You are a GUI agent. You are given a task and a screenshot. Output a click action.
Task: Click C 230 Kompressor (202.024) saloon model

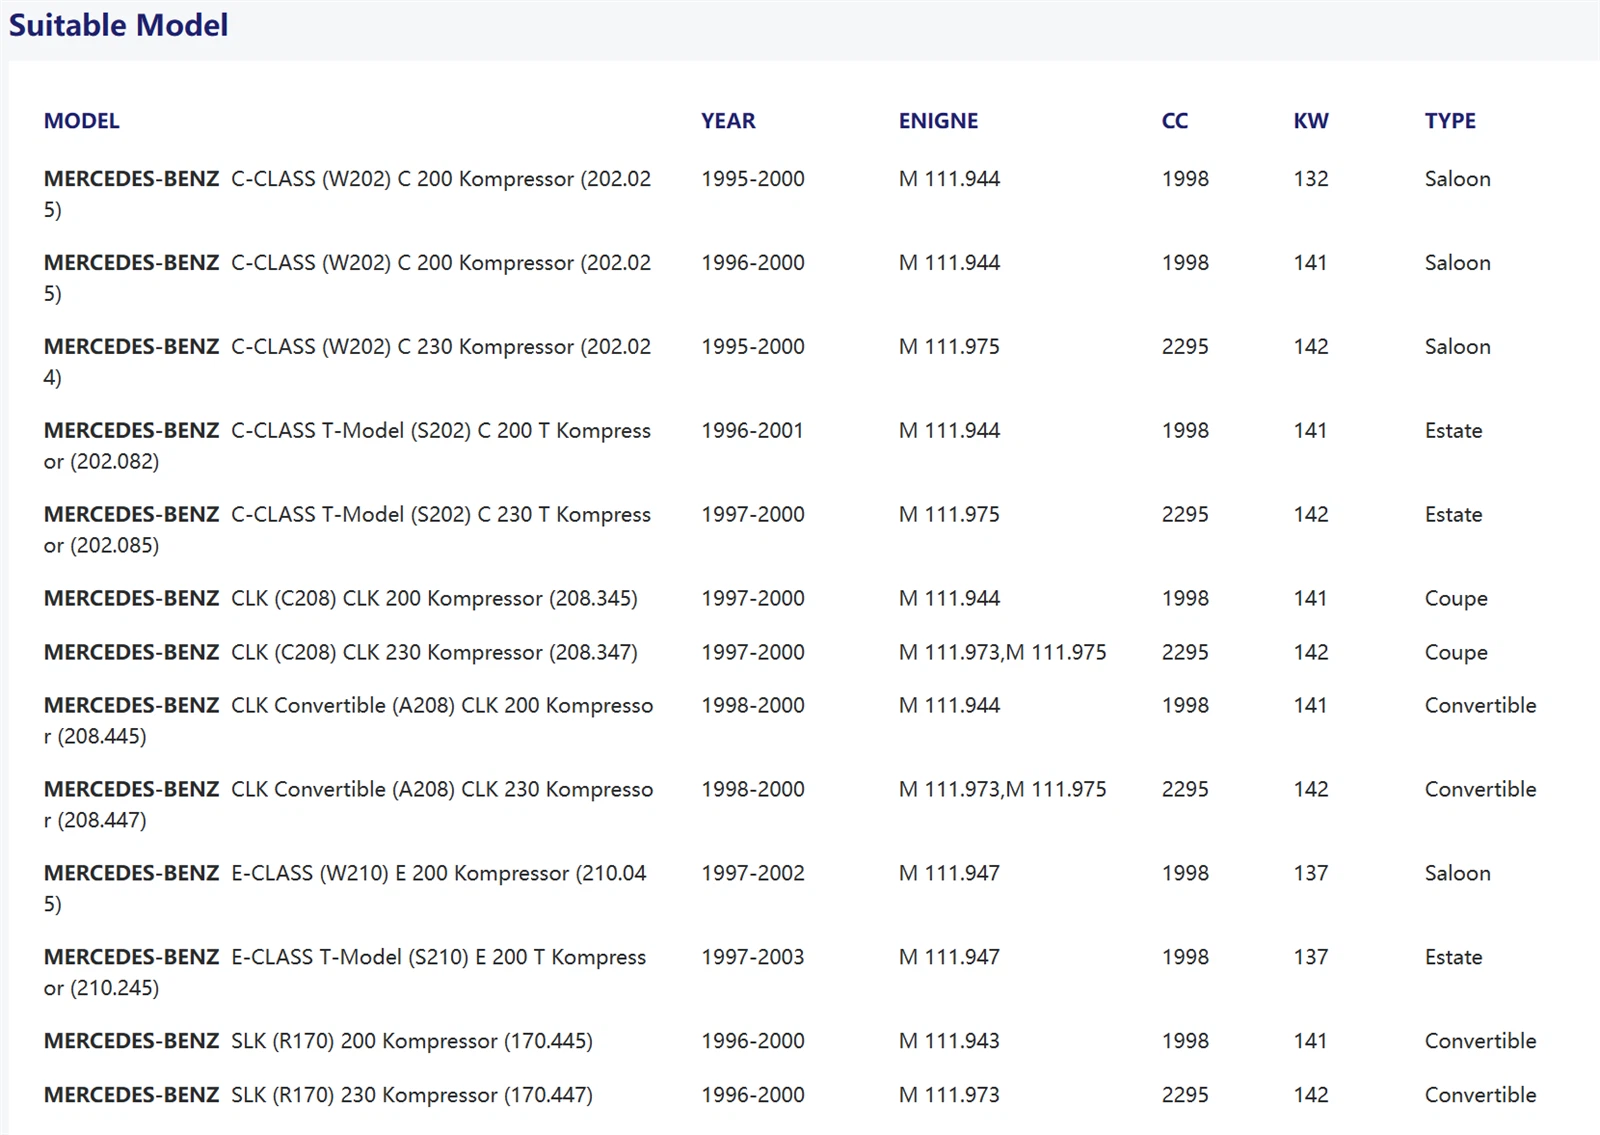(x=347, y=362)
